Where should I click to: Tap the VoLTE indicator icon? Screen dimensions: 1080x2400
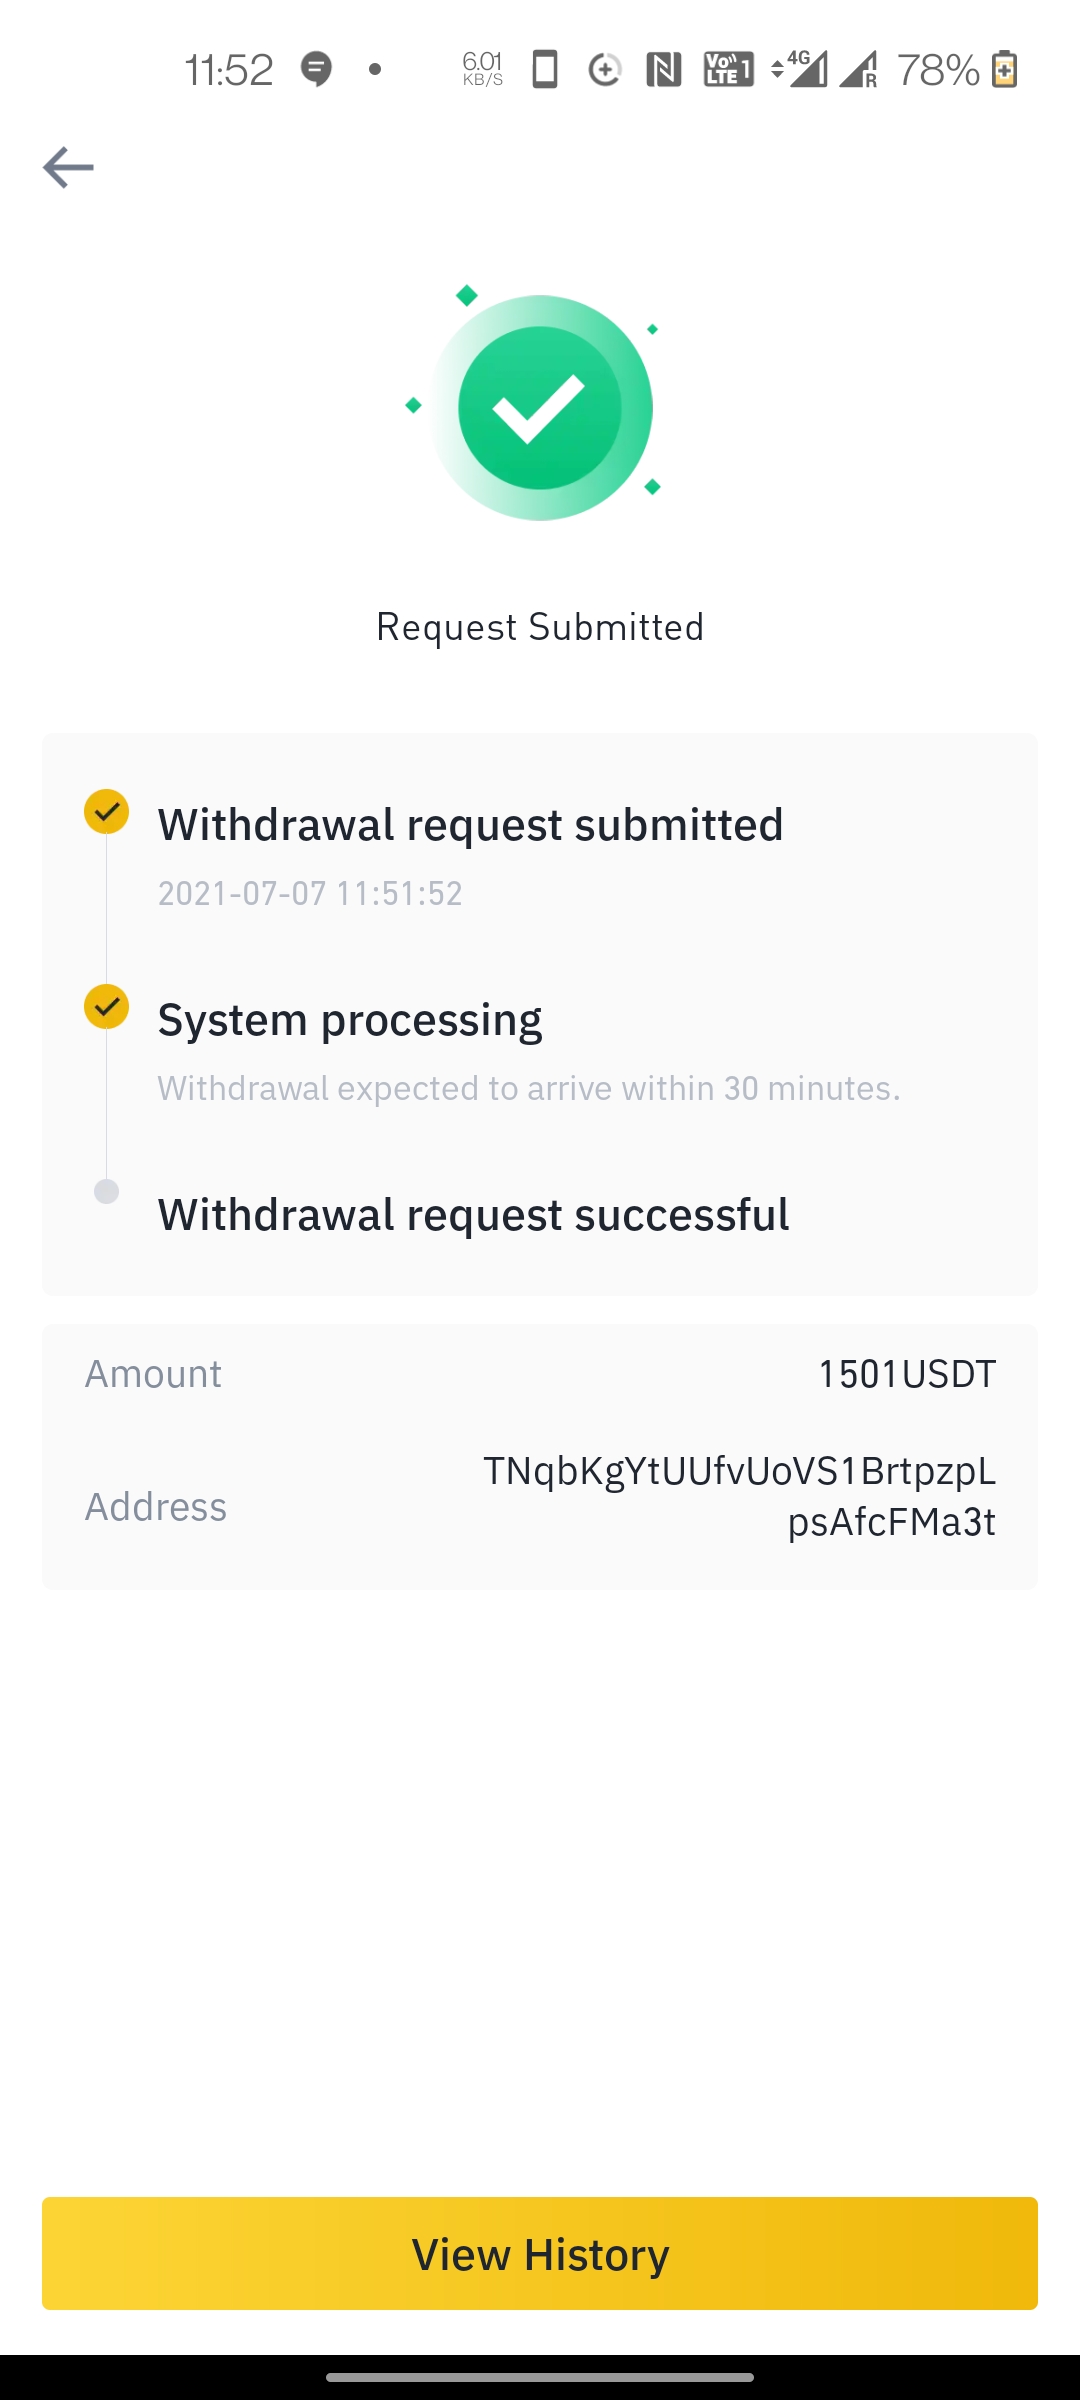pos(728,70)
